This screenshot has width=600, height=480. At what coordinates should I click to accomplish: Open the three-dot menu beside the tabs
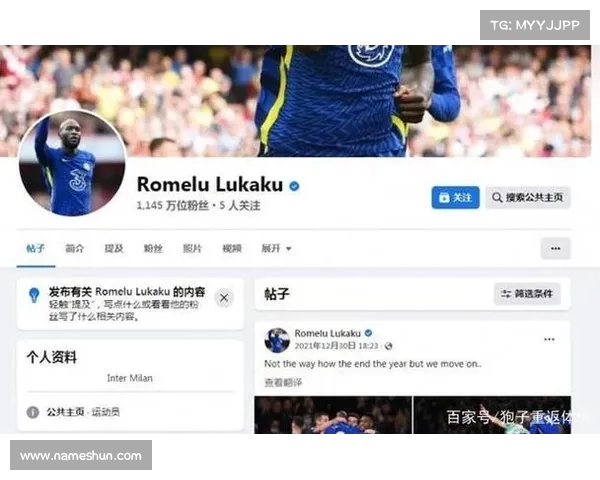556,248
